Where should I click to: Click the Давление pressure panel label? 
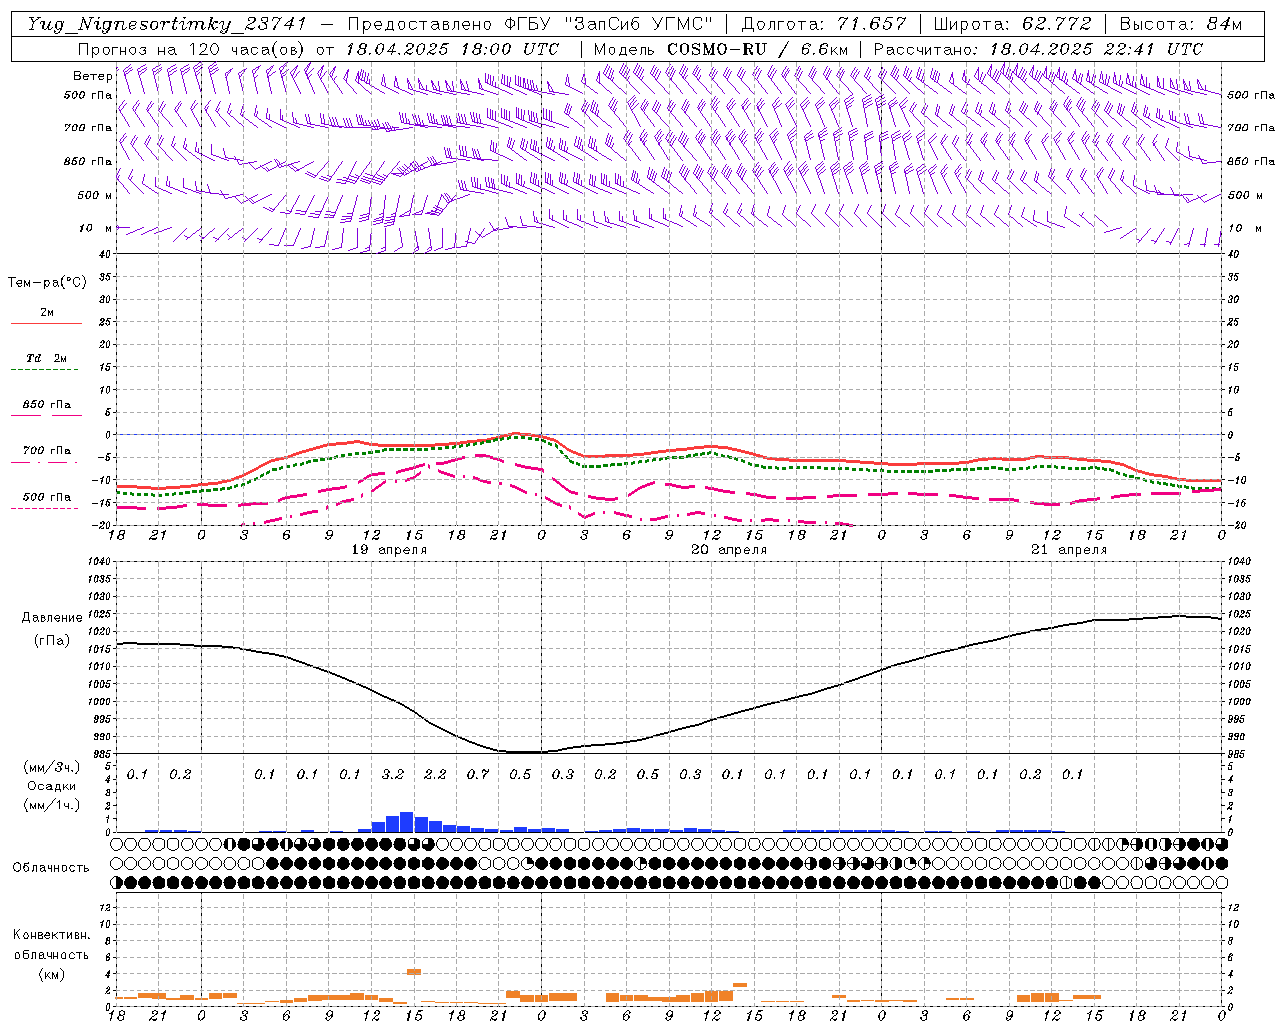52,618
